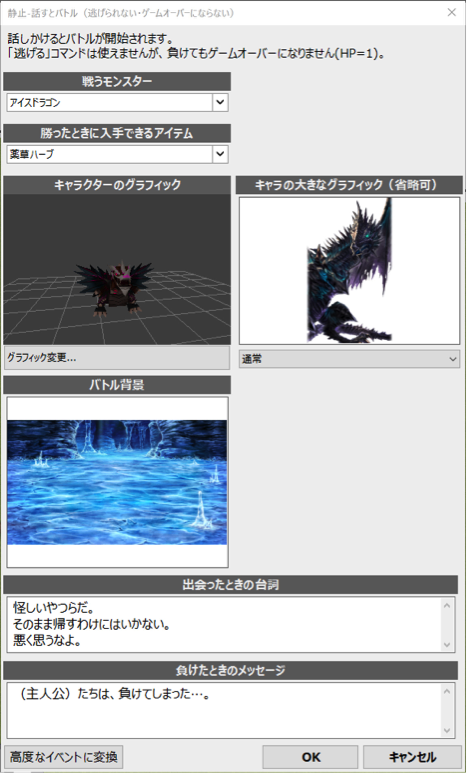Click the OK button
This screenshot has height=773, width=467.
tap(310, 757)
